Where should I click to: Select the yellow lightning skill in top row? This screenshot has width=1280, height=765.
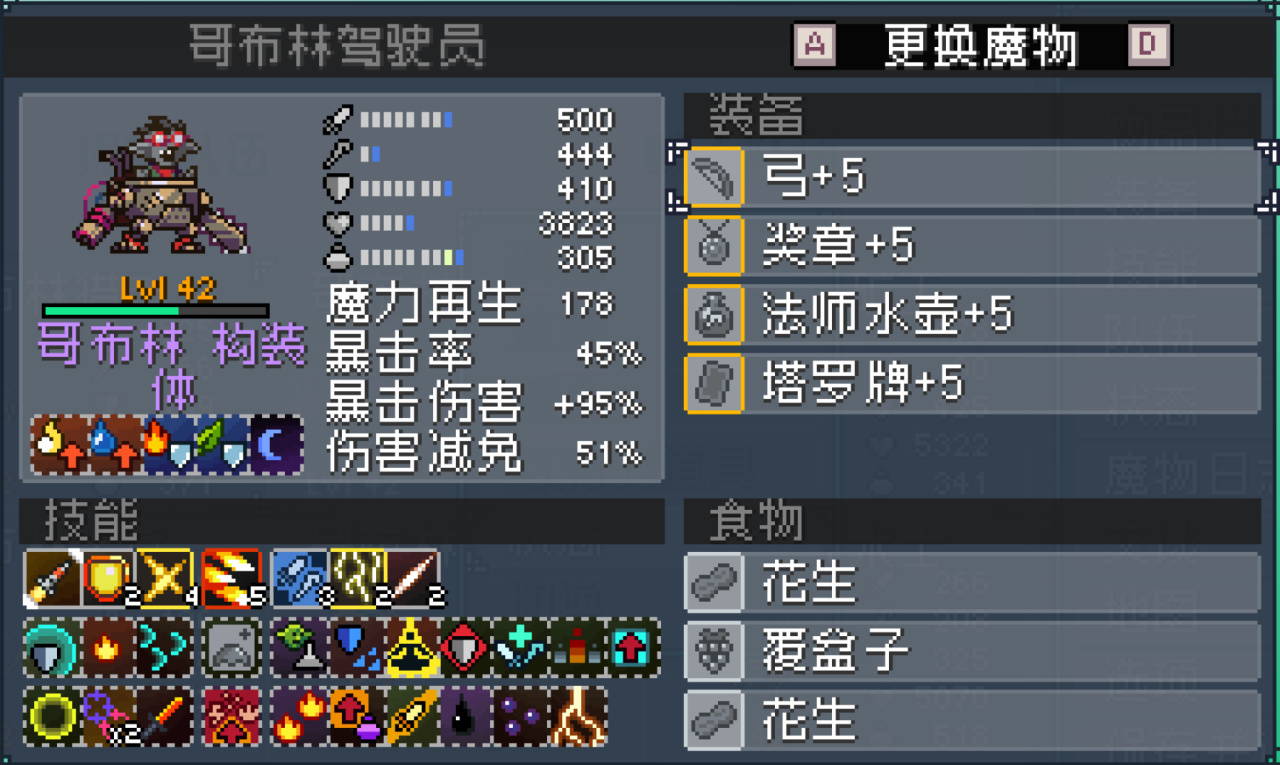(357, 577)
